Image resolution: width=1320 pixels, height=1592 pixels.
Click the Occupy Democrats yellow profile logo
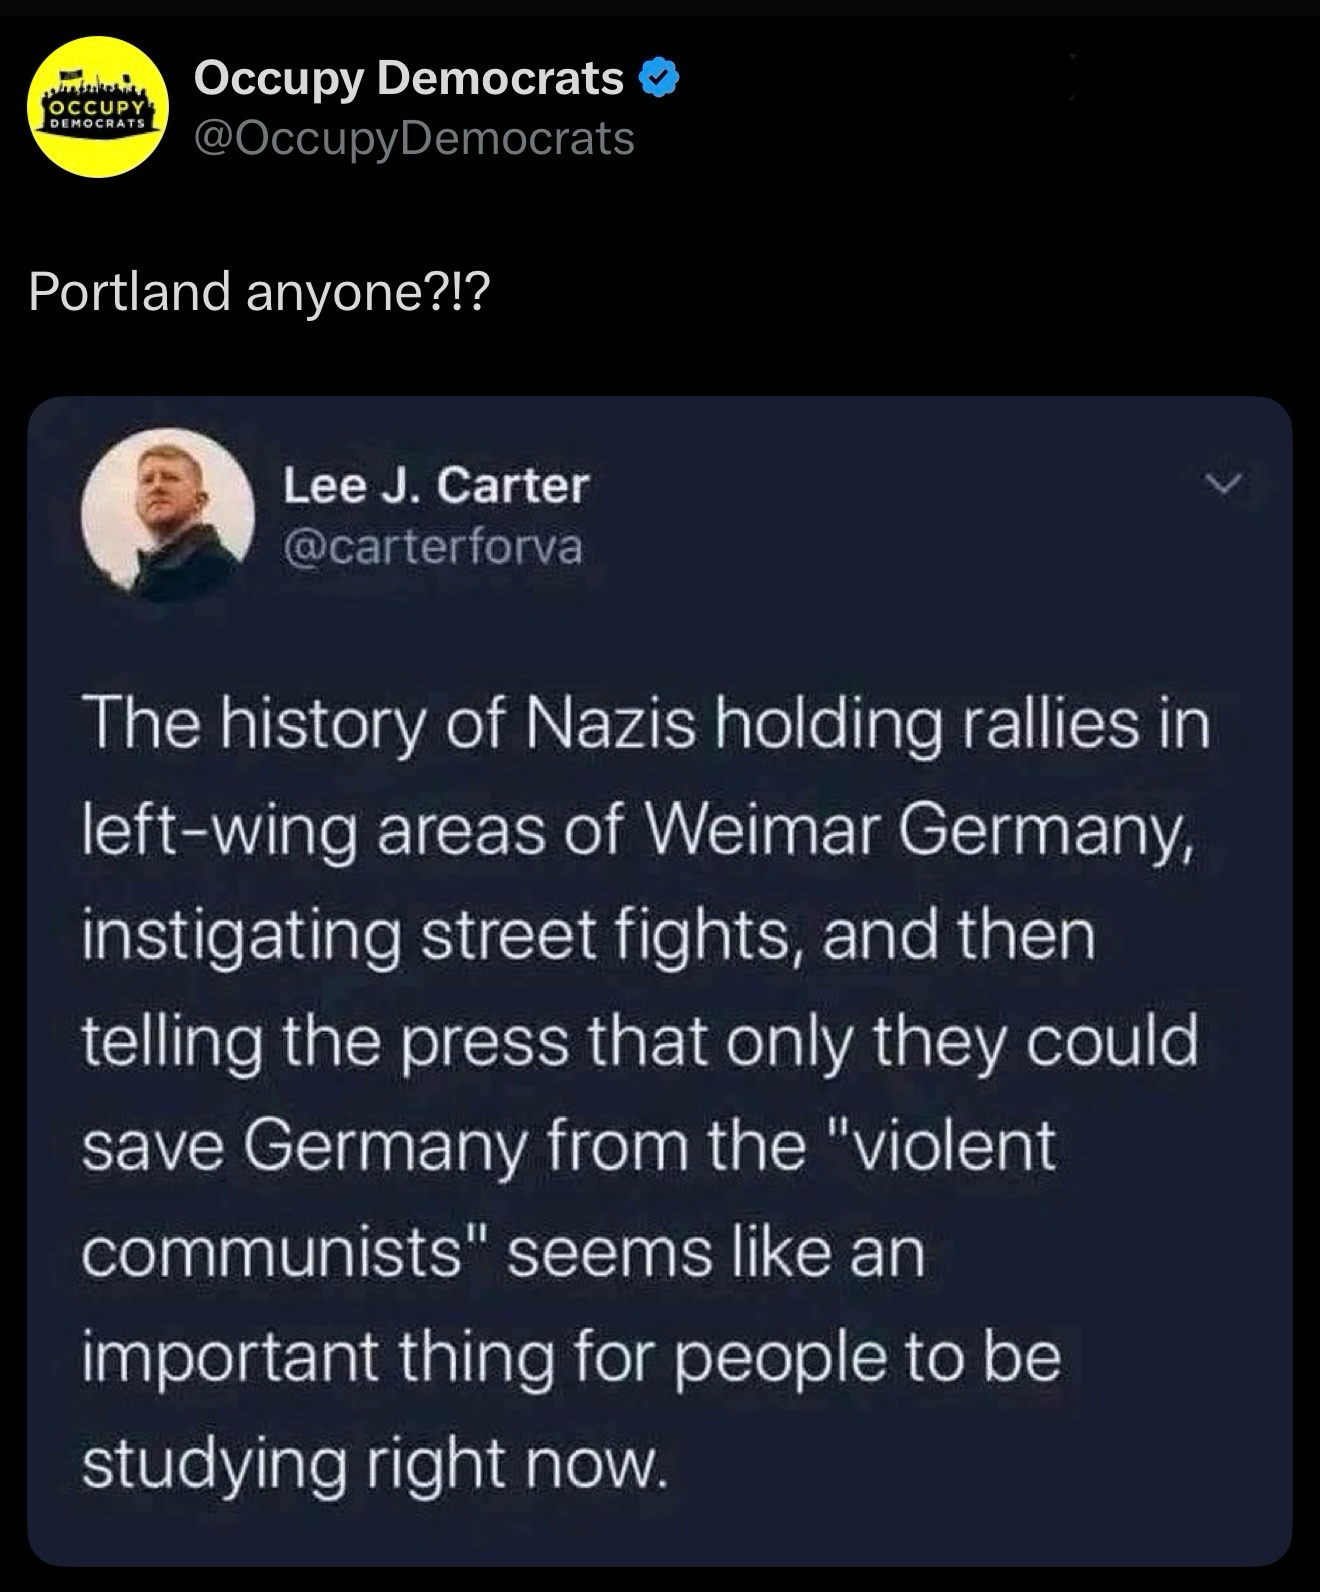98,109
